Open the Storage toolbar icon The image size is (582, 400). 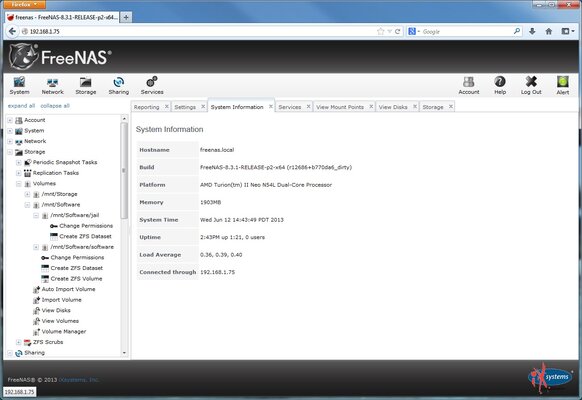coord(86,85)
